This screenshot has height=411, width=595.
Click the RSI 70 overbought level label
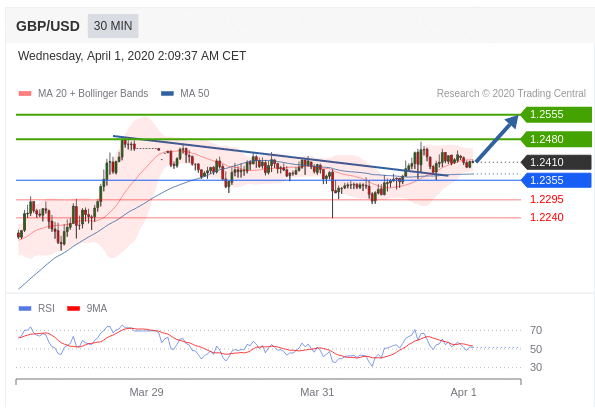pyautogui.click(x=536, y=330)
